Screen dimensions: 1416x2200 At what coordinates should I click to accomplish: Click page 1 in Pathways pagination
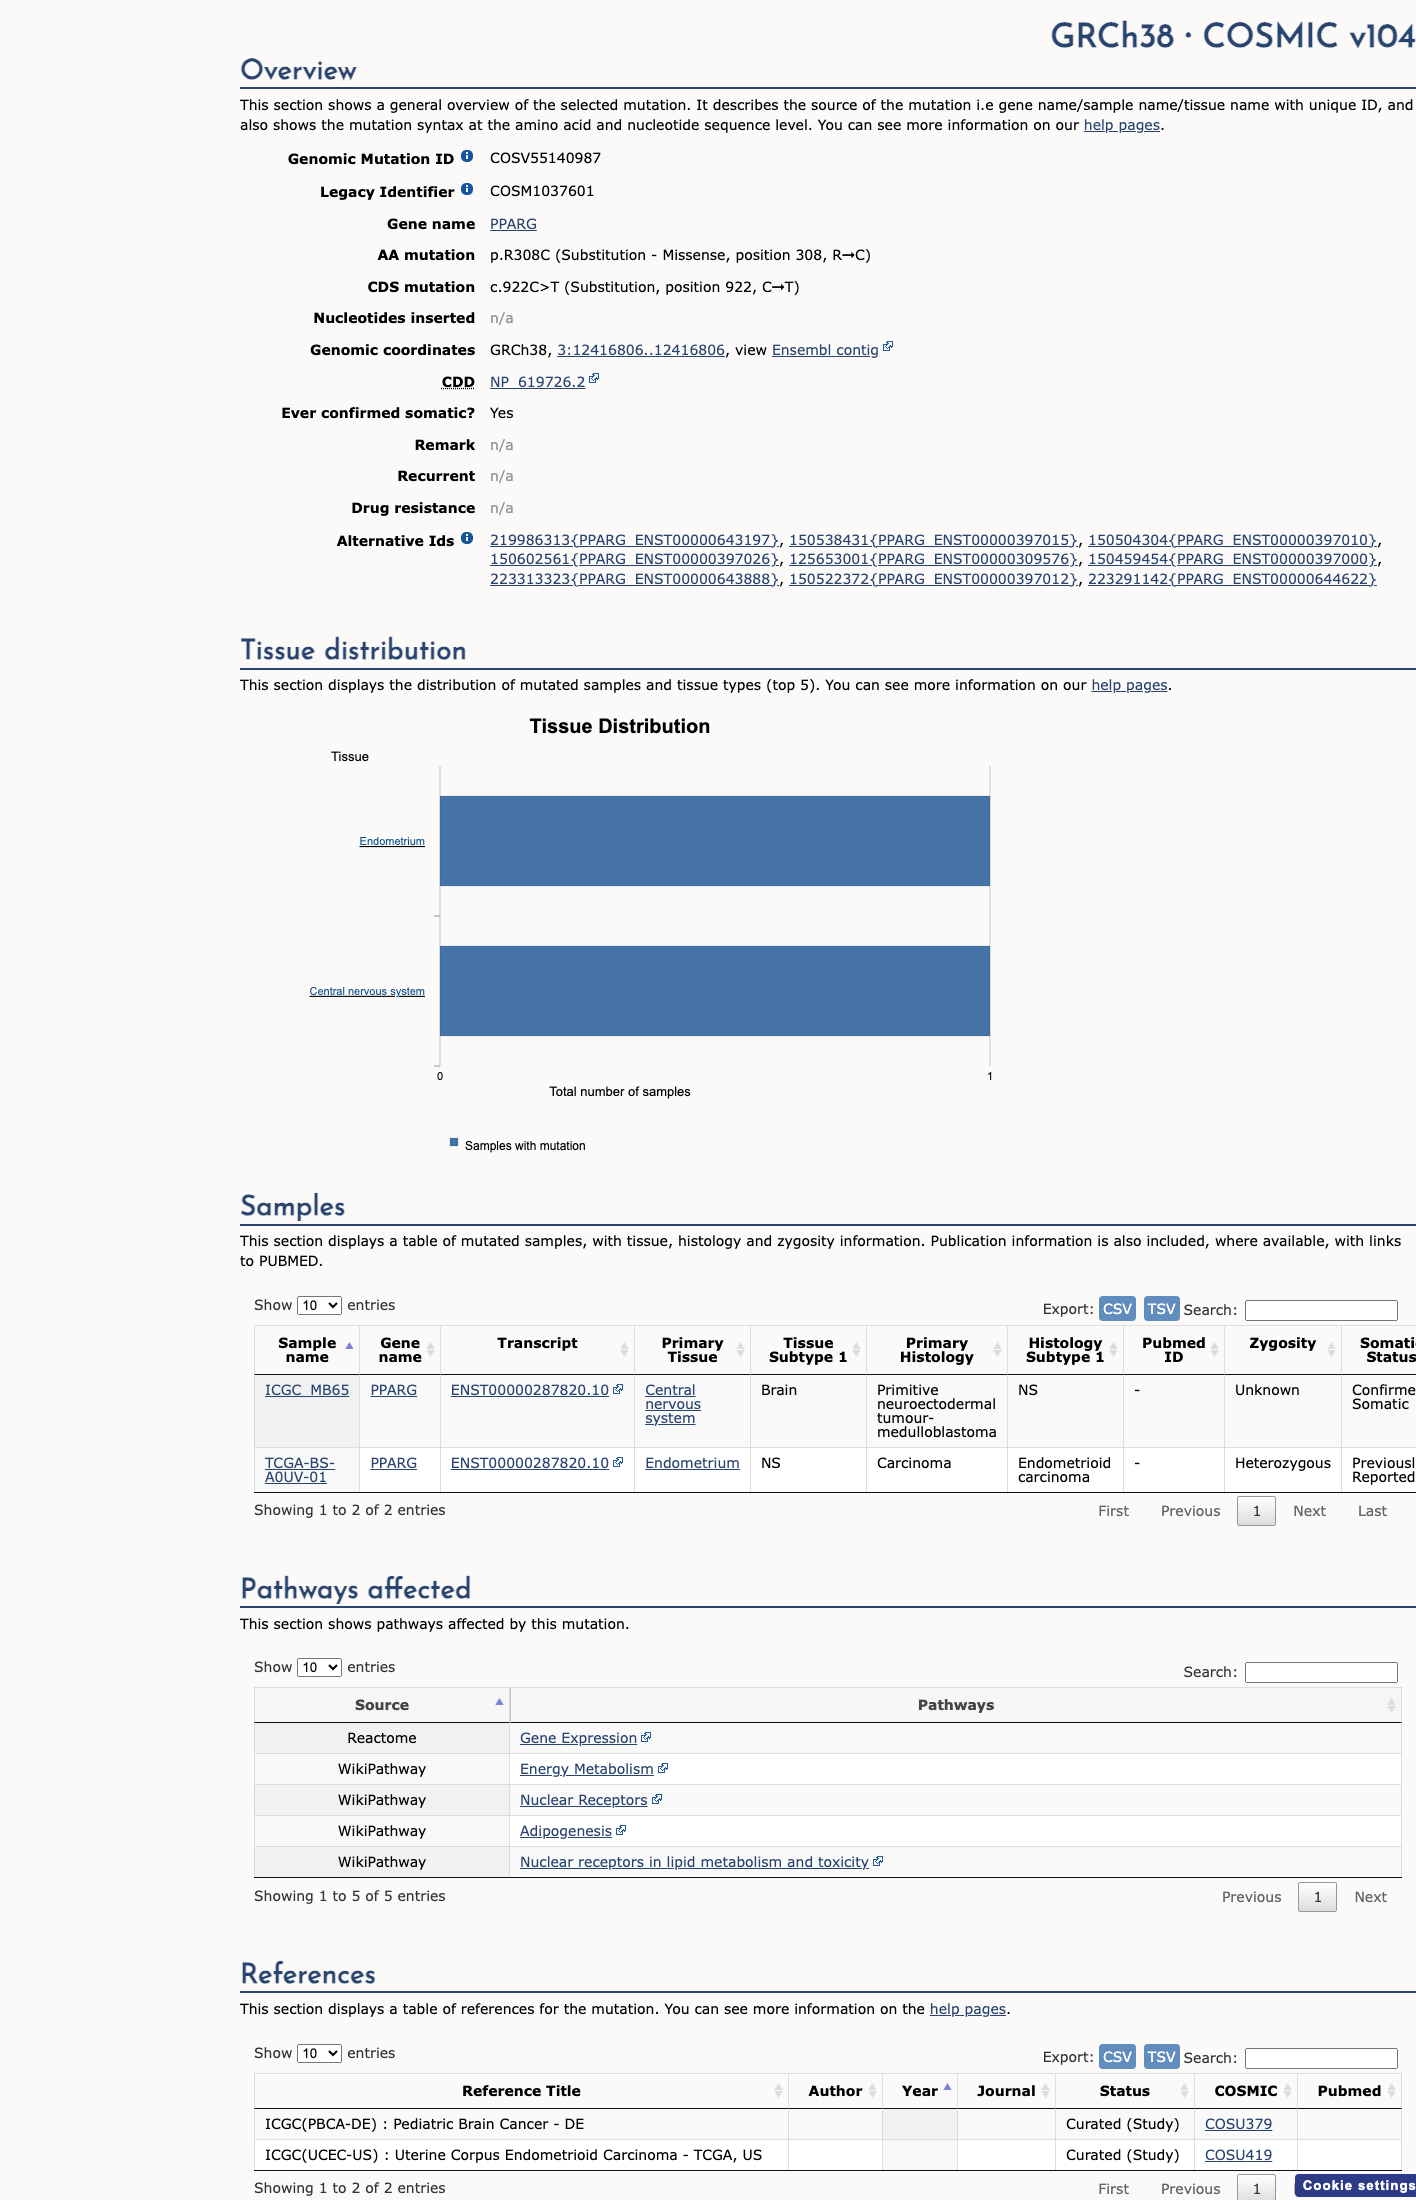click(1317, 1897)
